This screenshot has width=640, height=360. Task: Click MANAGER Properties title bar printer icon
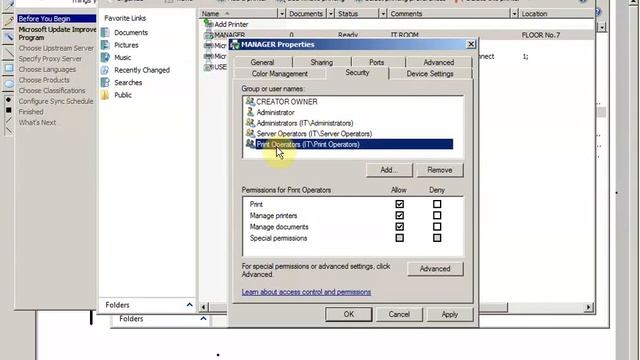pos(235,44)
